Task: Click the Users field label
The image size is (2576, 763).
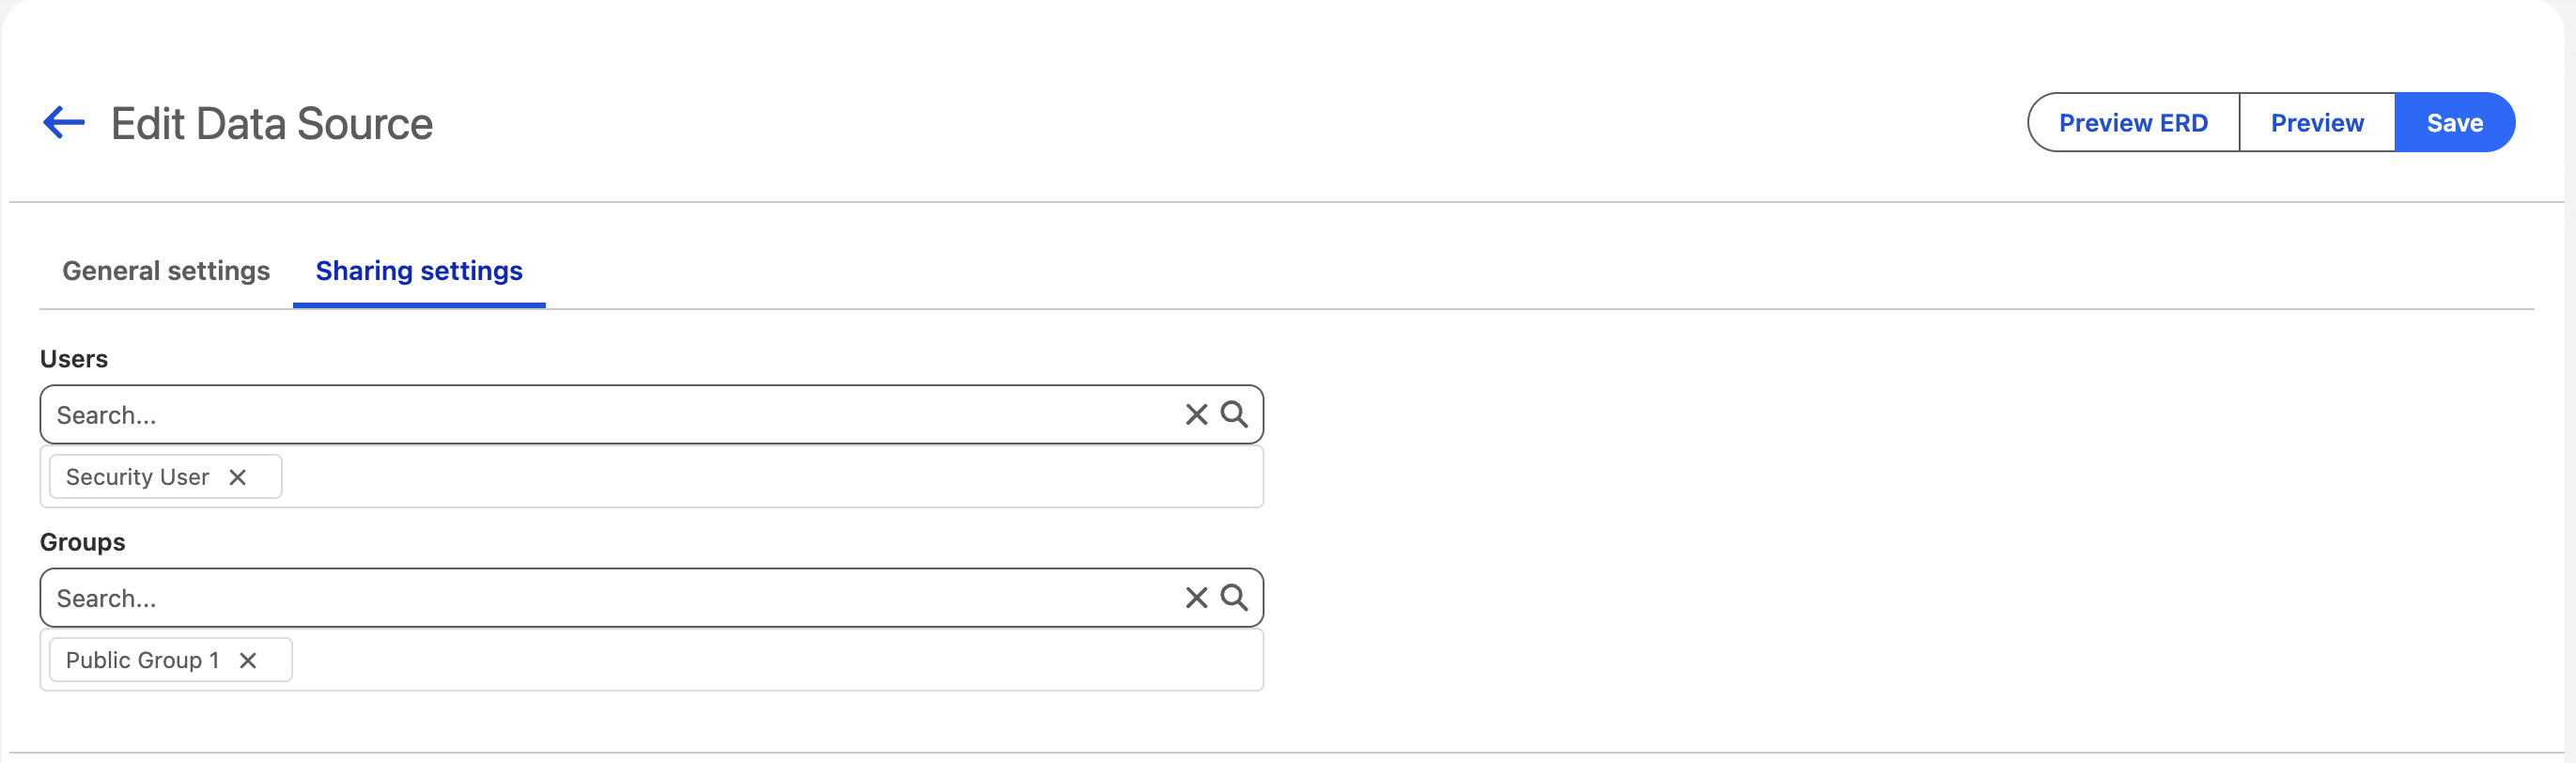Action: [74, 359]
